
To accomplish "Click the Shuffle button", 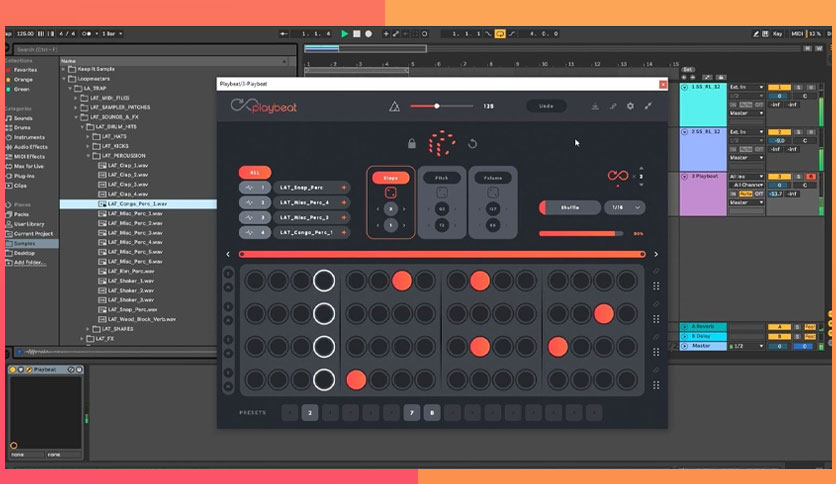I will 570,207.
